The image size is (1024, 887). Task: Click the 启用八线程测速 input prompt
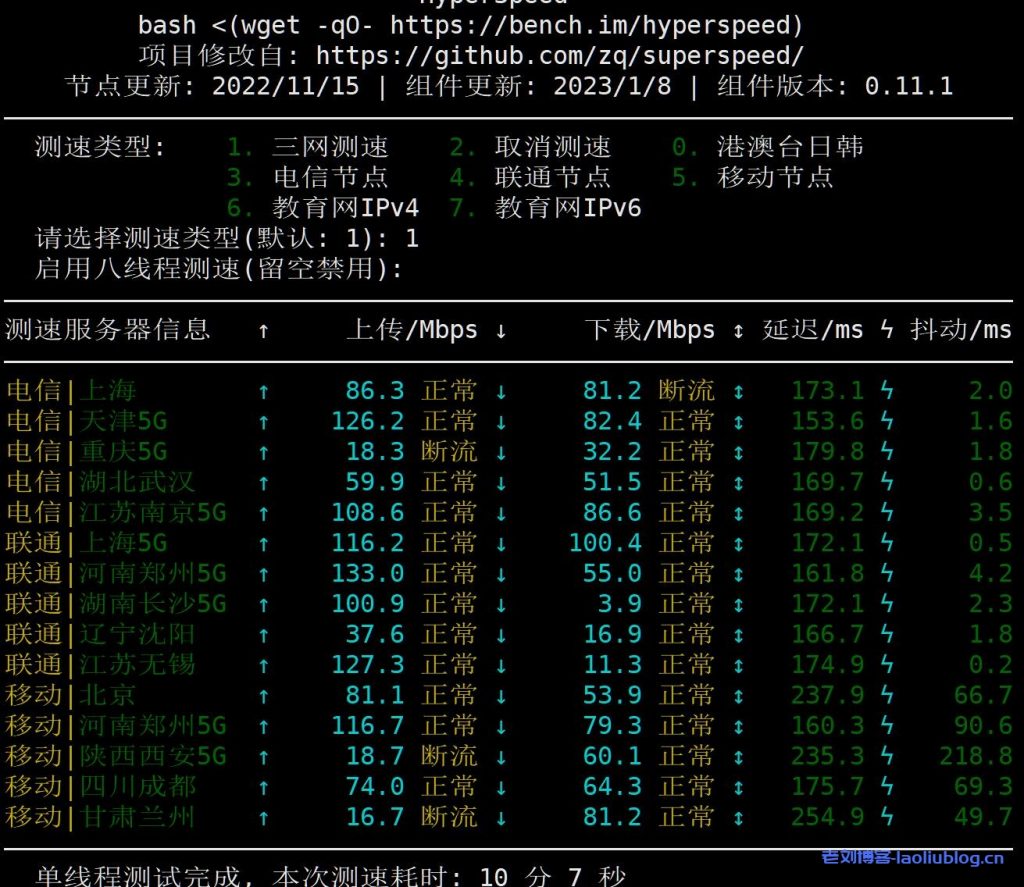[x=219, y=269]
